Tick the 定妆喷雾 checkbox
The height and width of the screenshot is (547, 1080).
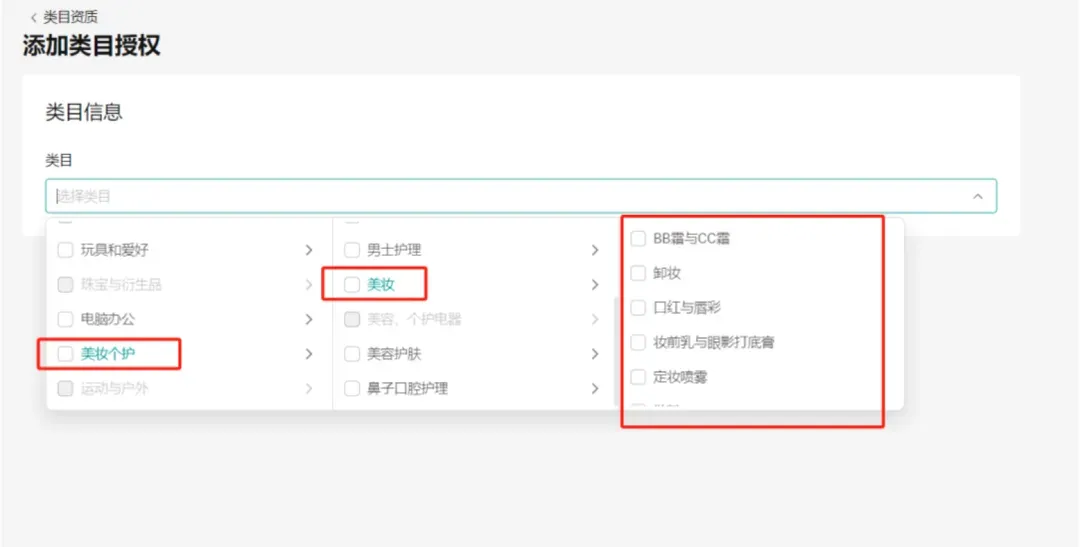(x=638, y=377)
